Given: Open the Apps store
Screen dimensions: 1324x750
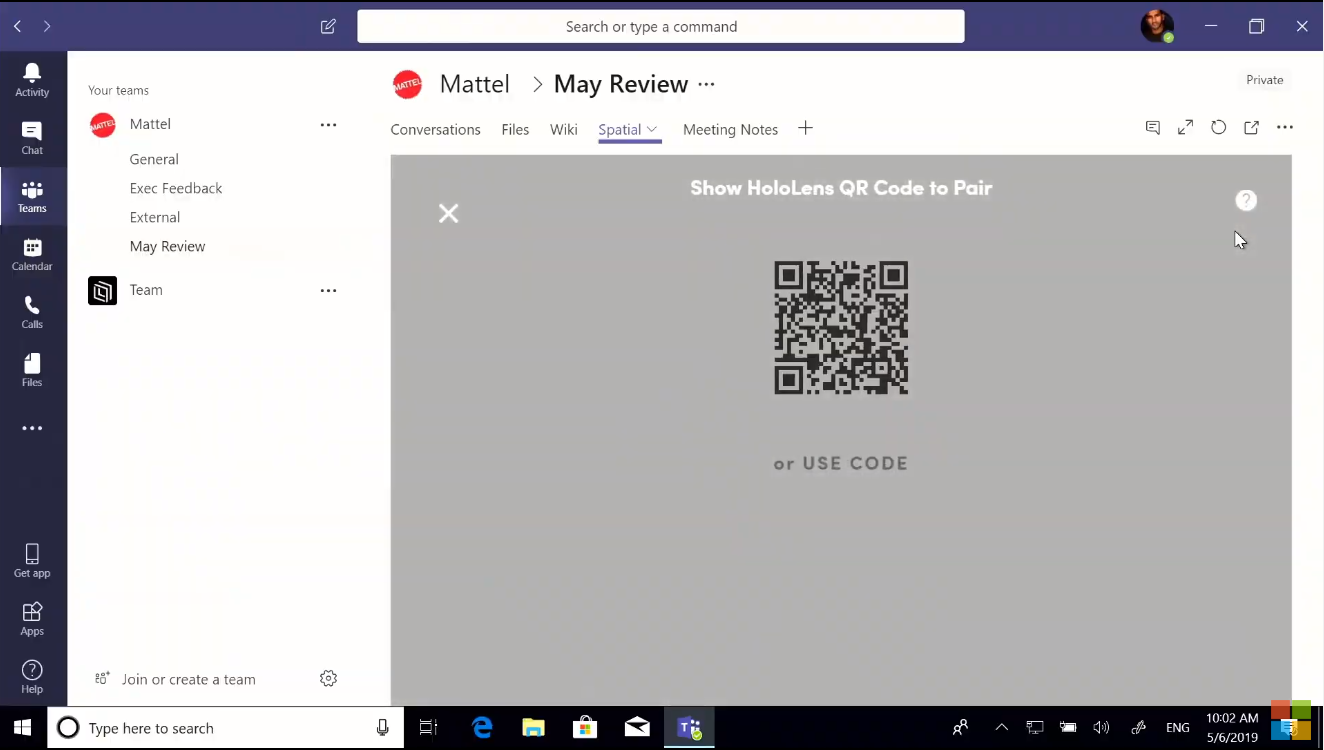Looking at the screenshot, I should (32, 619).
